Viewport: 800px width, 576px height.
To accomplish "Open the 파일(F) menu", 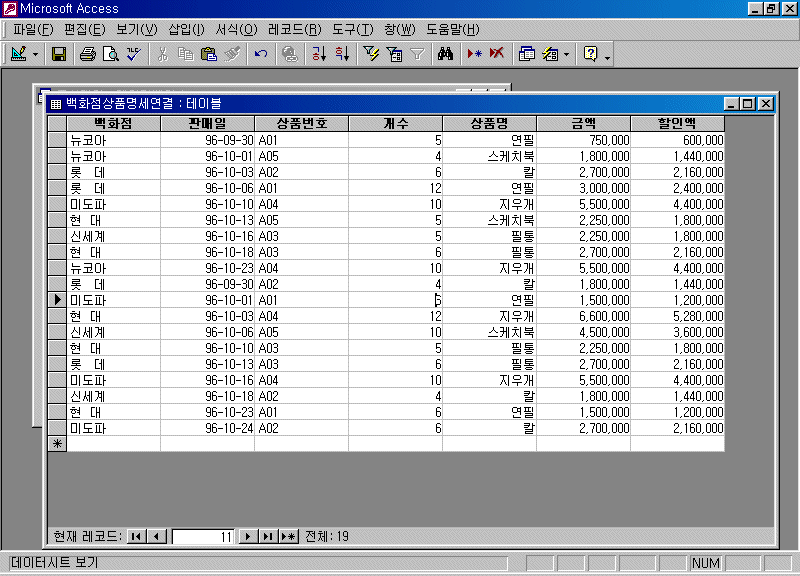I will (x=33, y=30).
